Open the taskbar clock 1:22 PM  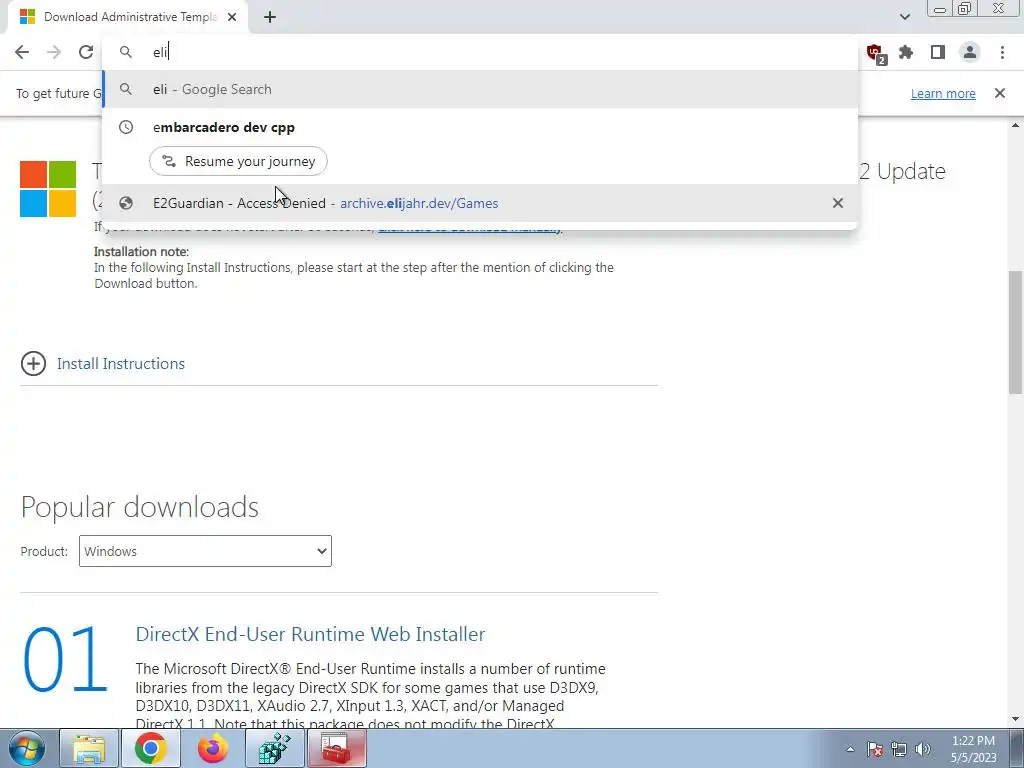(x=973, y=749)
